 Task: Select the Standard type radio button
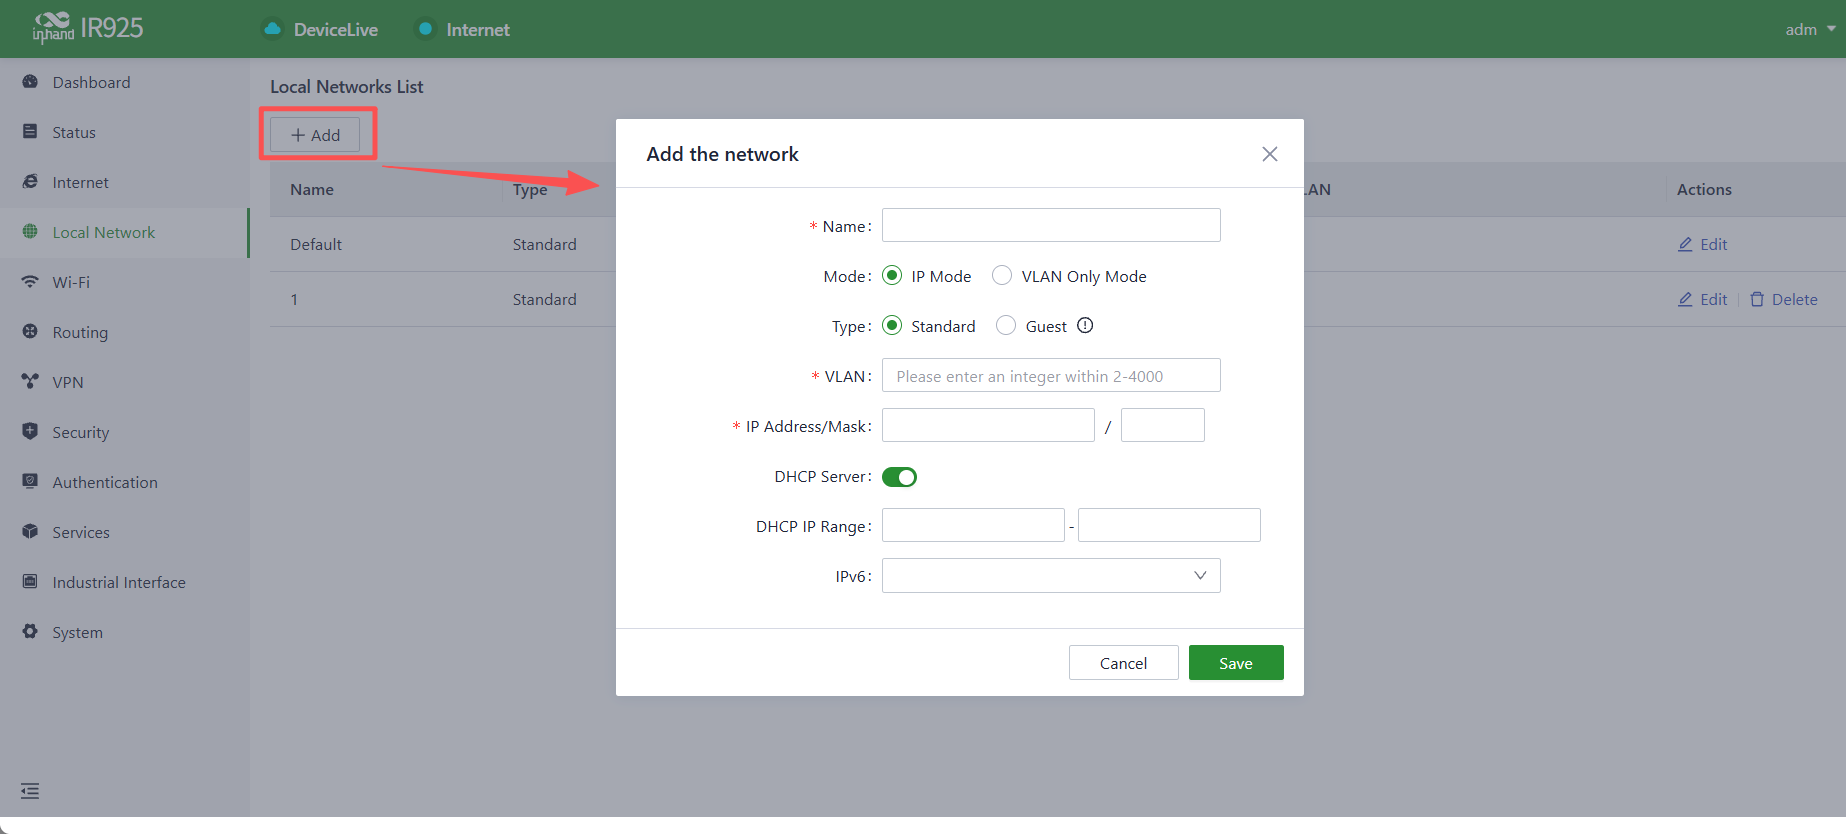[x=892, y=326]
